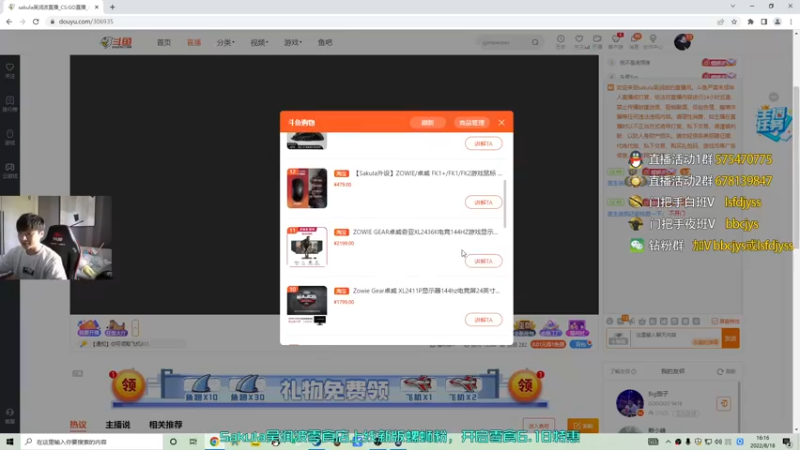This screenshot has width=800, height=450.
Task: Switch to the 相关推荐 tab
Action: point(165,424)
